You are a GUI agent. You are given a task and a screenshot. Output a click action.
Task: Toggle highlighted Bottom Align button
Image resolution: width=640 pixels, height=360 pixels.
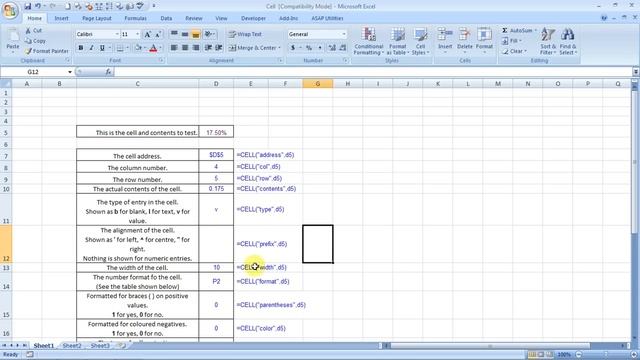click(196, 34)
